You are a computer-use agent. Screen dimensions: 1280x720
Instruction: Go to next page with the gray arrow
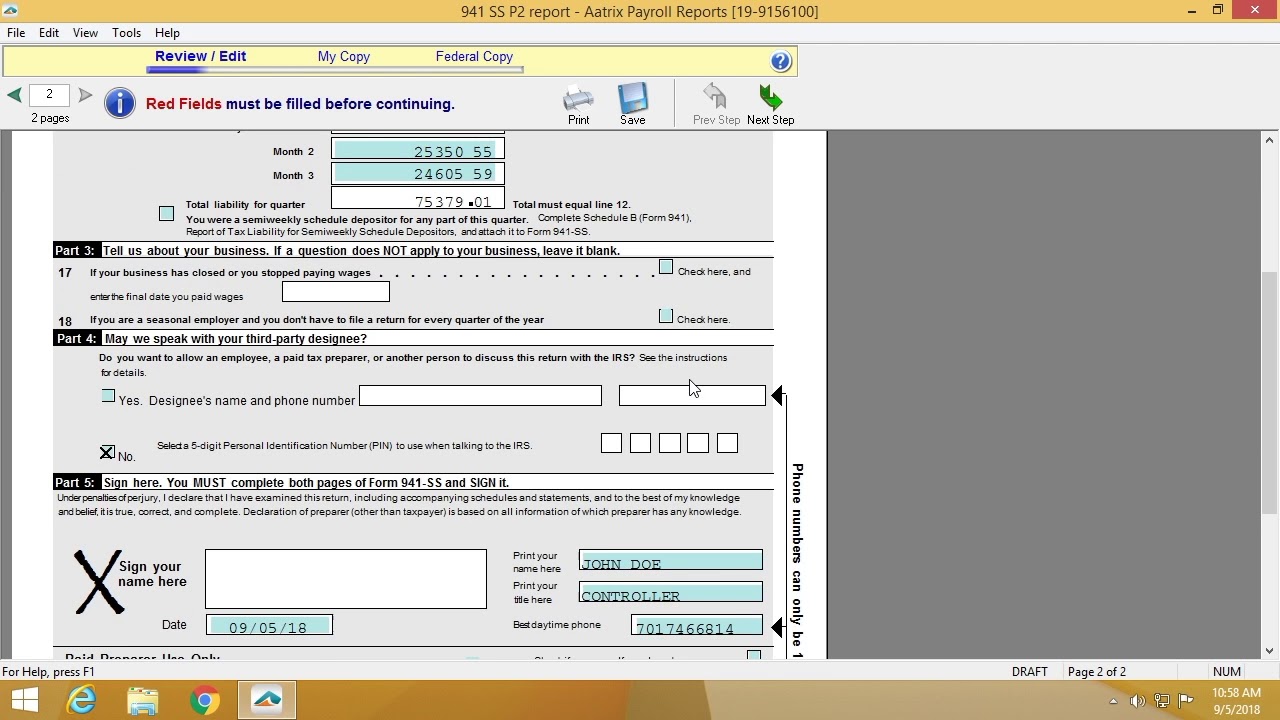point(85,95)
